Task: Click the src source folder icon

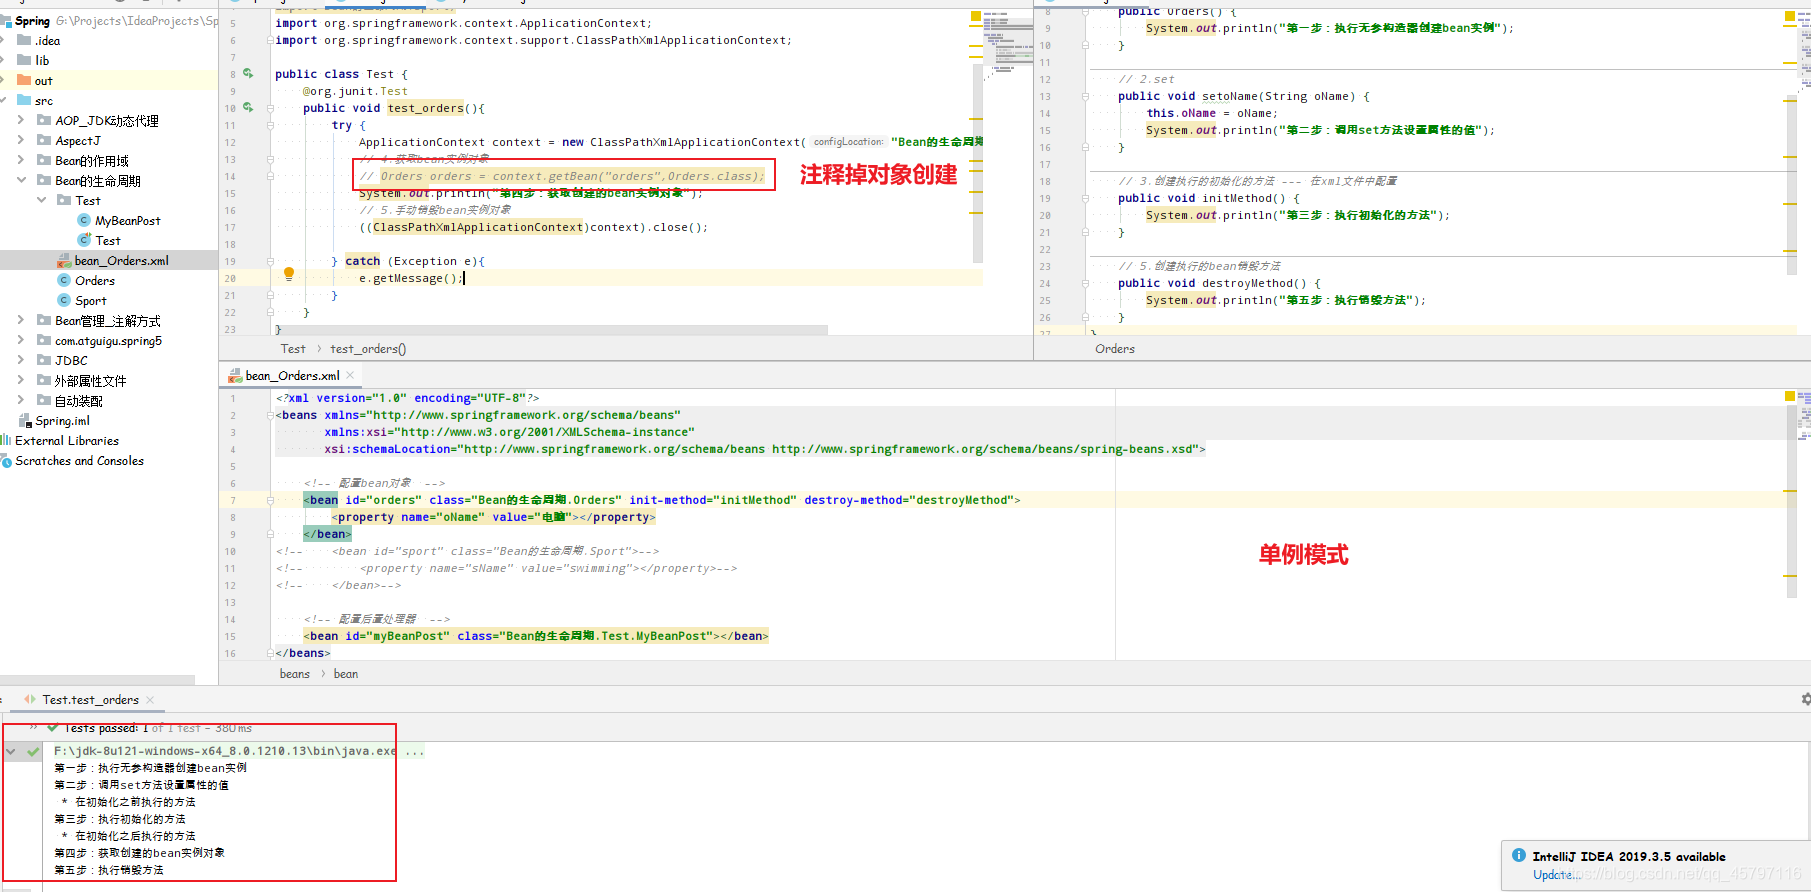Action: tap(24, 100)
